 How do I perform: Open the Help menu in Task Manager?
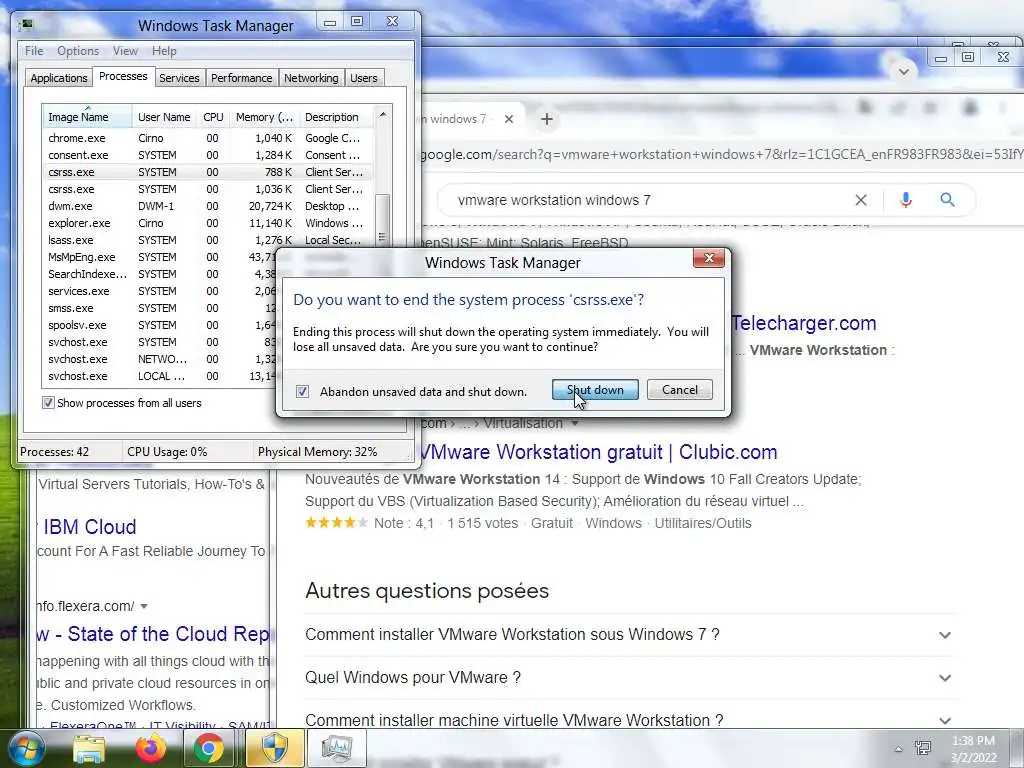pyautogui.click(x=164, y=51)
